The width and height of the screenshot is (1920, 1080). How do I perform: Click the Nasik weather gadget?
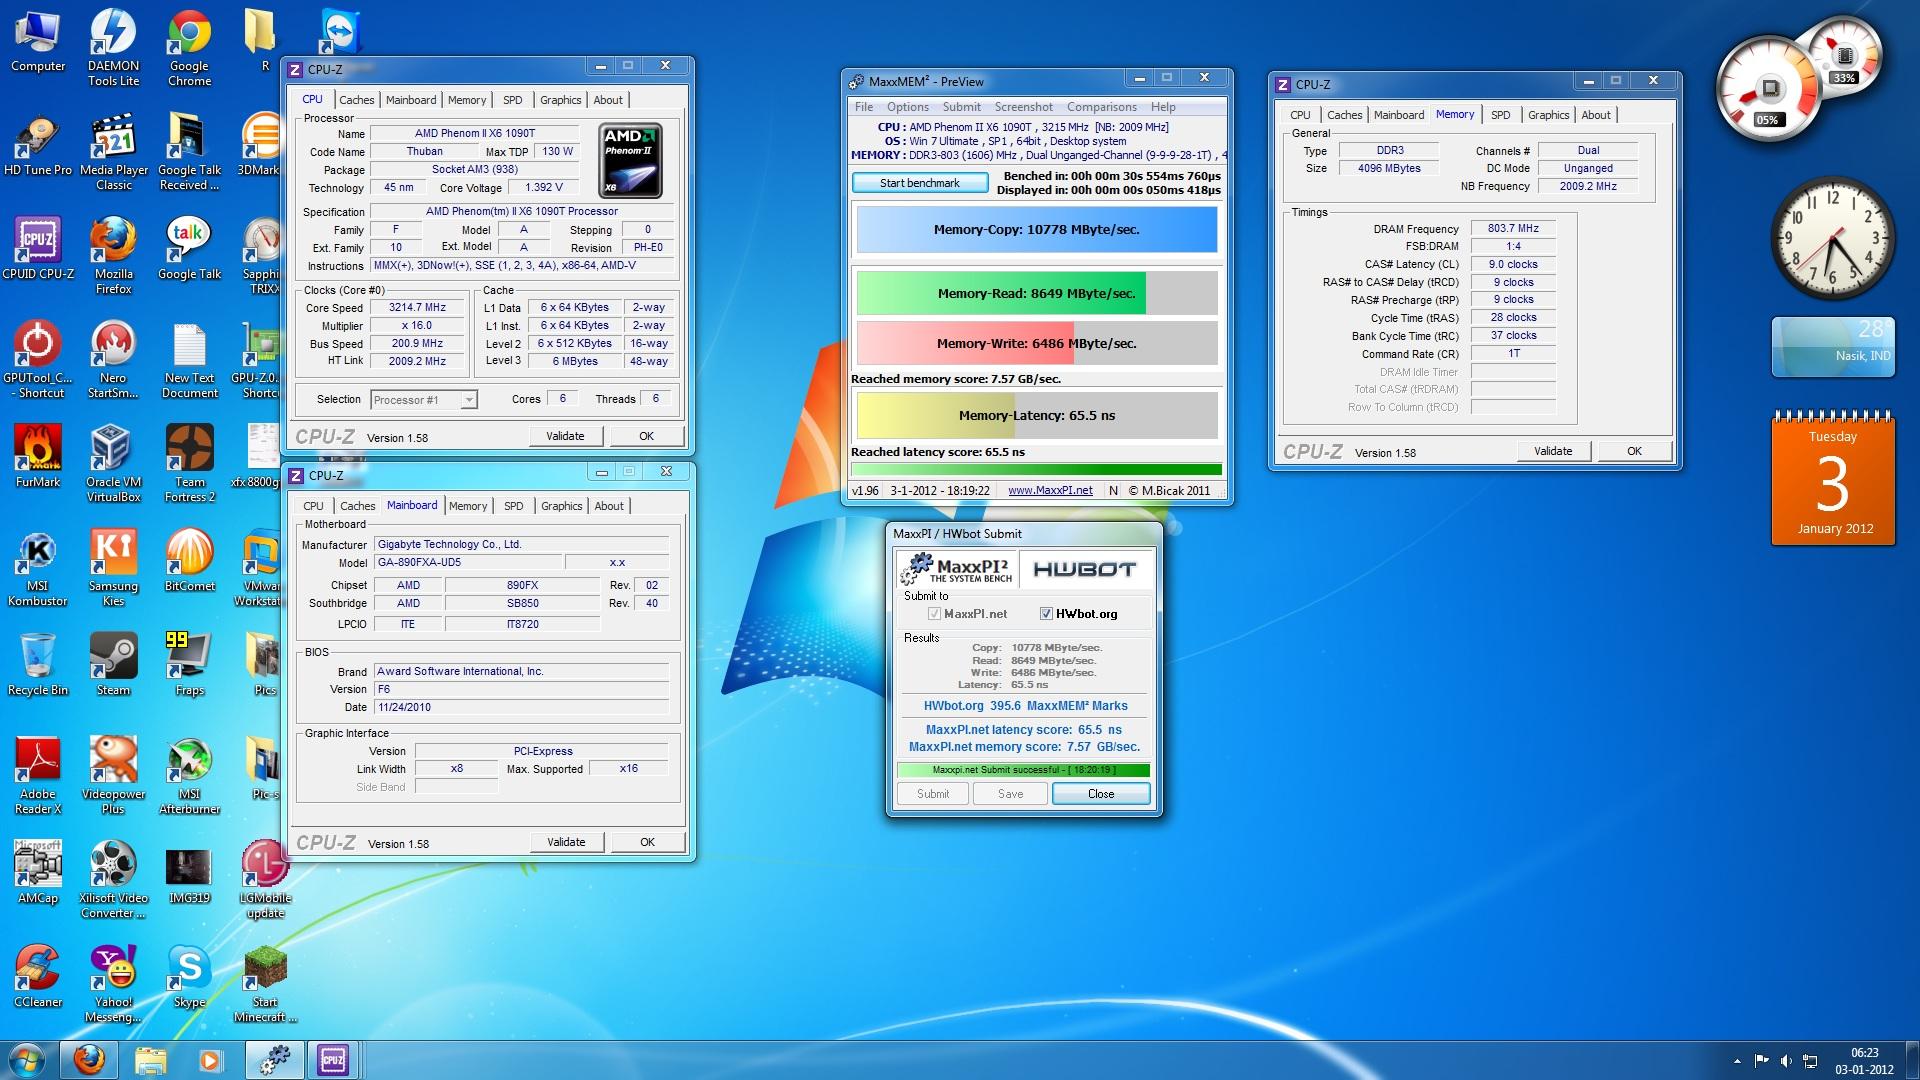1833,347
